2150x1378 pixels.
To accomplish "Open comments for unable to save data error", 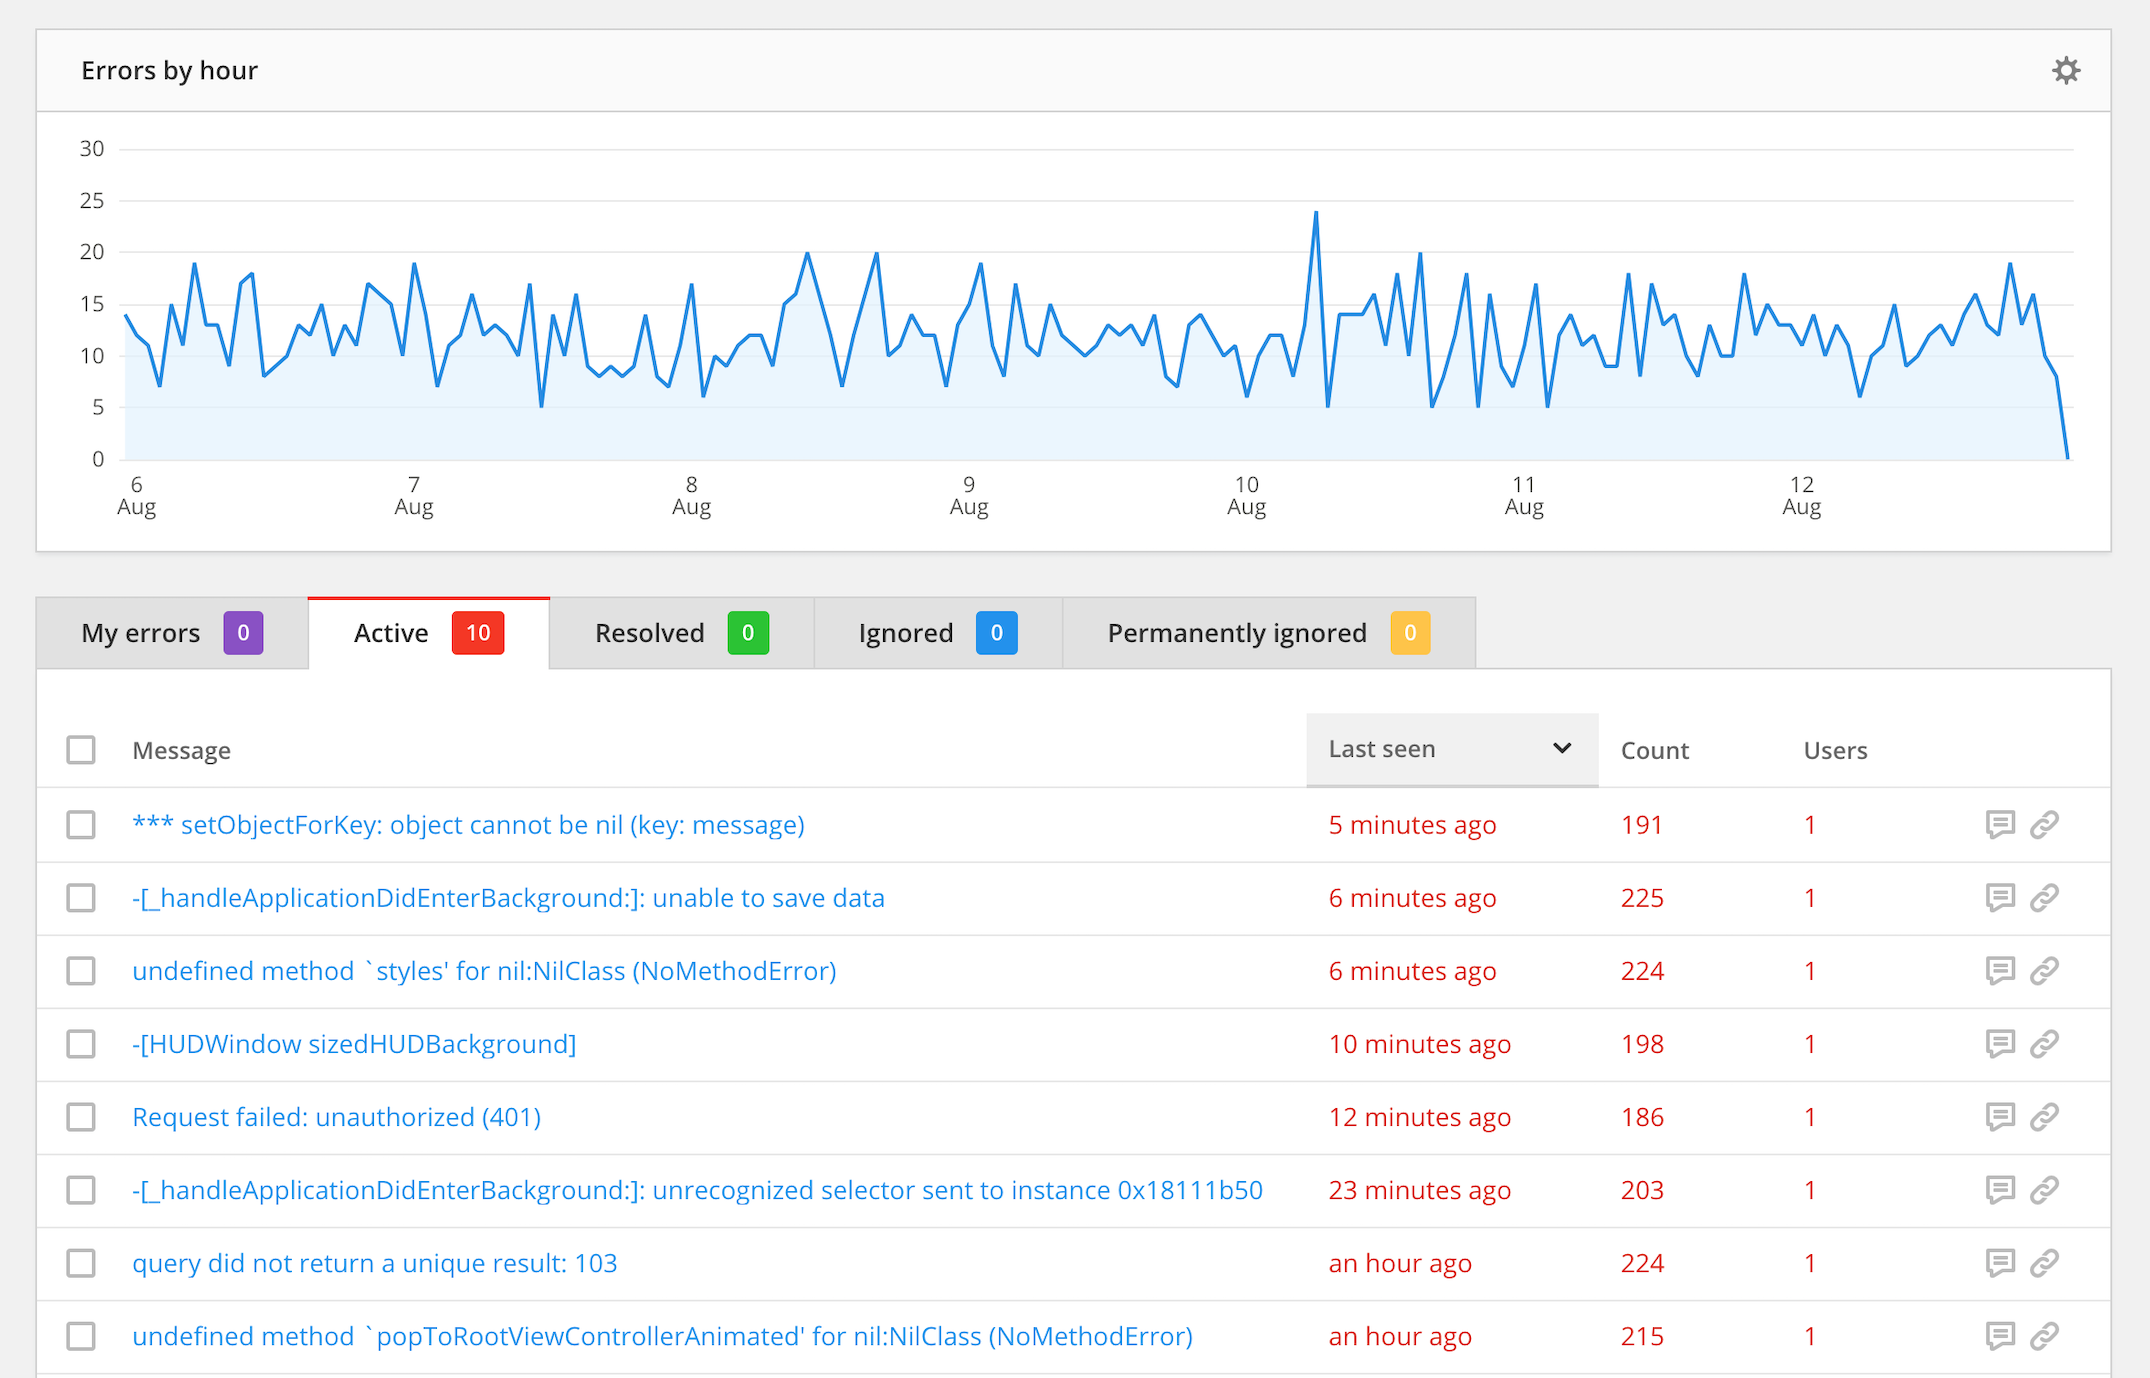I will [x=2000, y=898].
